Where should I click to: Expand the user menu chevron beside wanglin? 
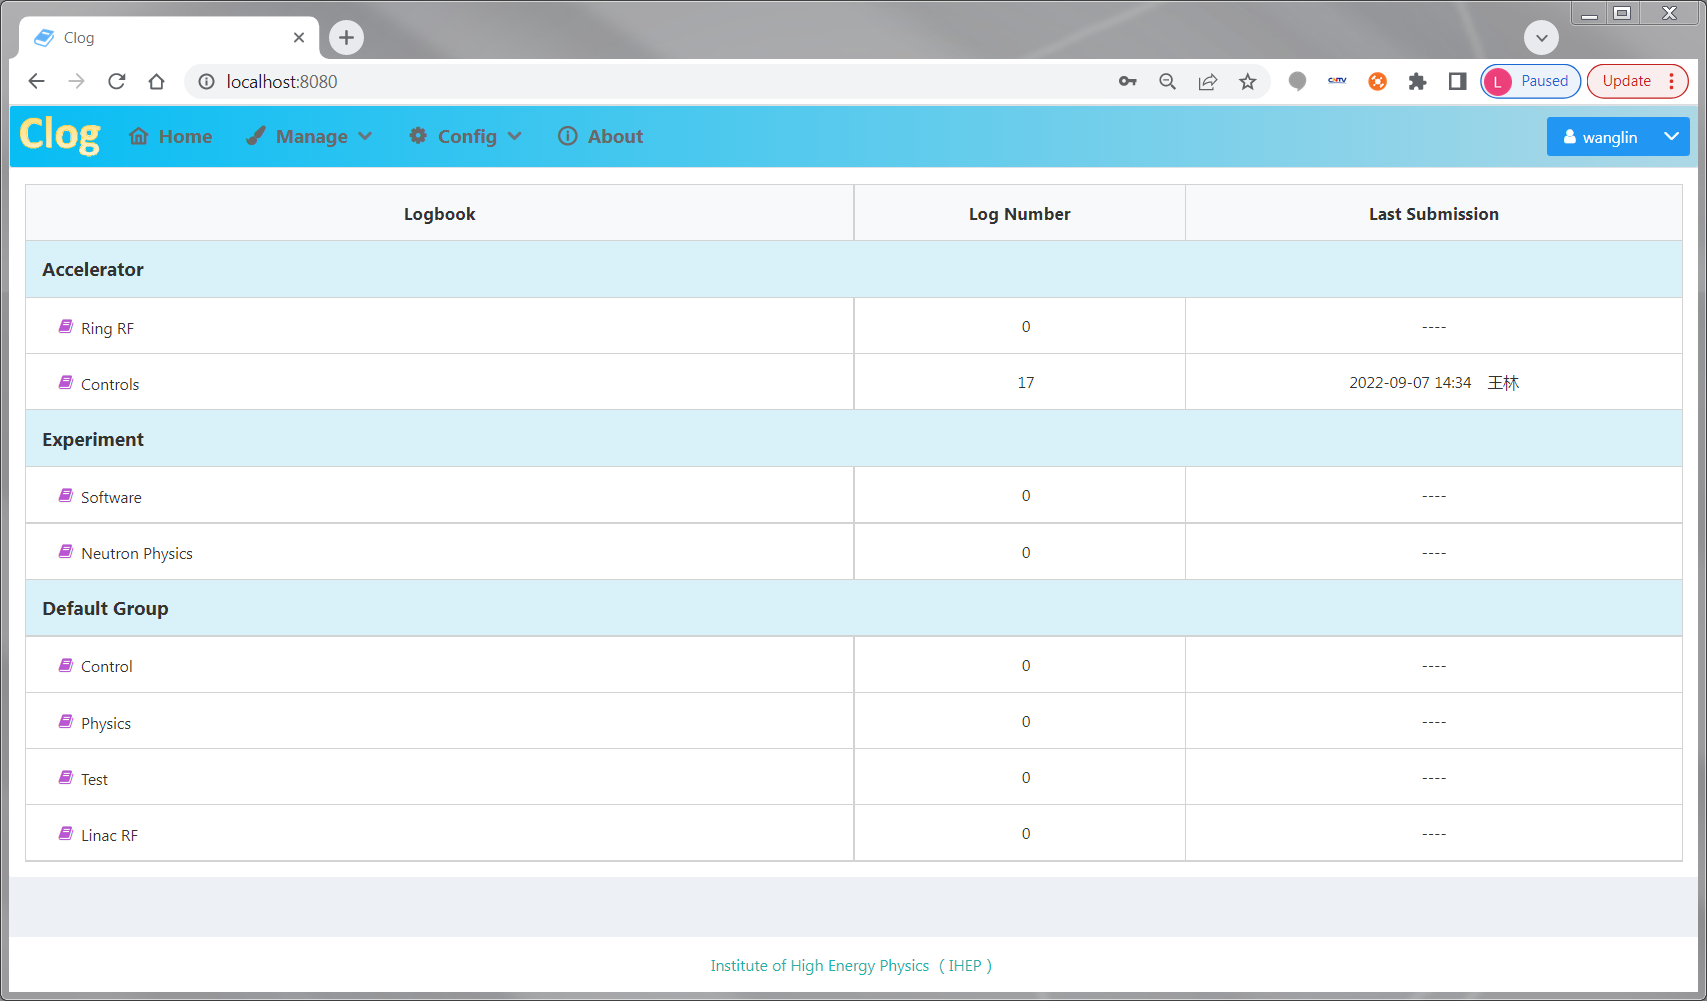click(x=1671, y=137)
